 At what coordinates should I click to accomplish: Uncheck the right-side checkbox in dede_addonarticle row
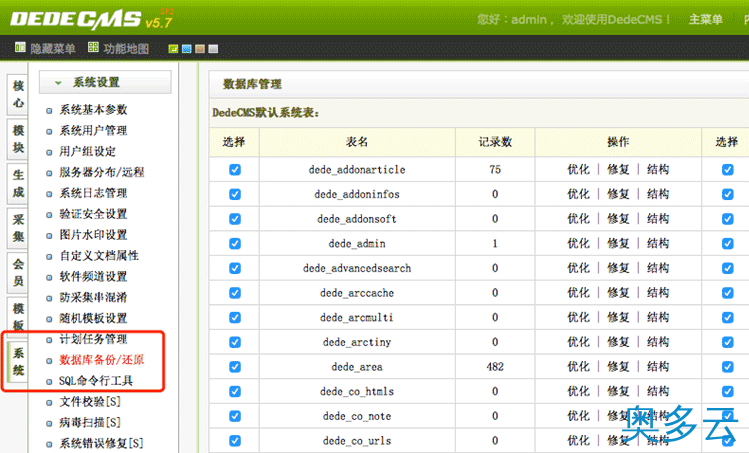[x=728, y=170]
